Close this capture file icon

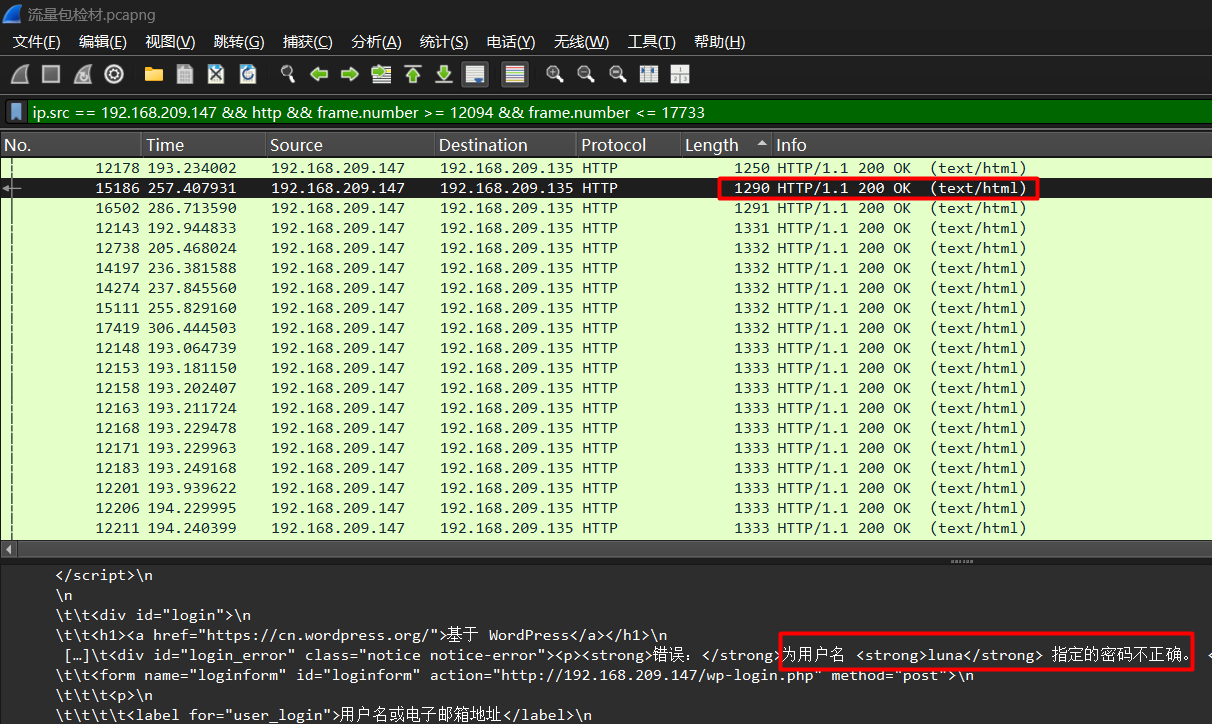[216, 74]
